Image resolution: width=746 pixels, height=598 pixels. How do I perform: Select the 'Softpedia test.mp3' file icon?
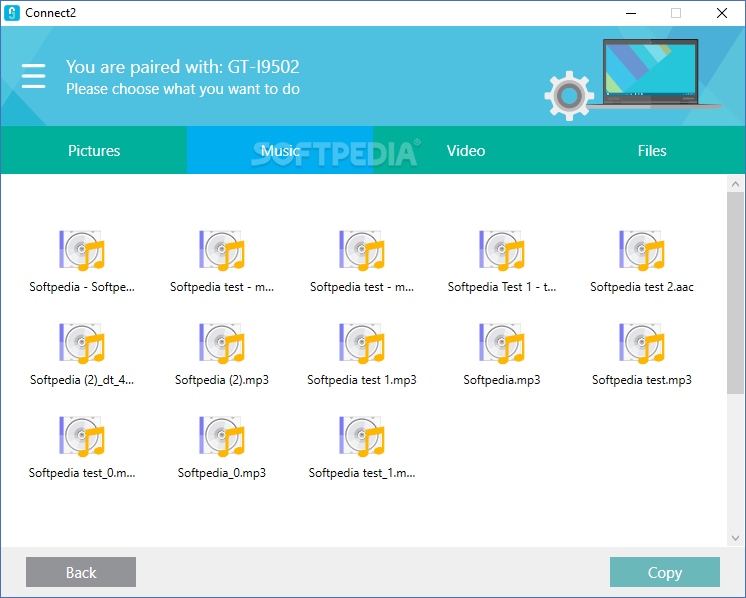pos(642,343)
